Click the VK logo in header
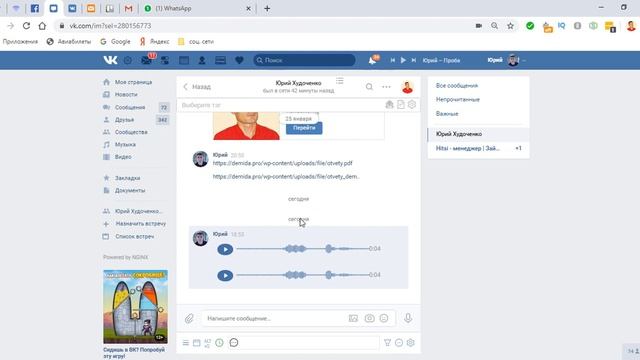The width and height of the screenshot is (640, 360). pos(110,60)
